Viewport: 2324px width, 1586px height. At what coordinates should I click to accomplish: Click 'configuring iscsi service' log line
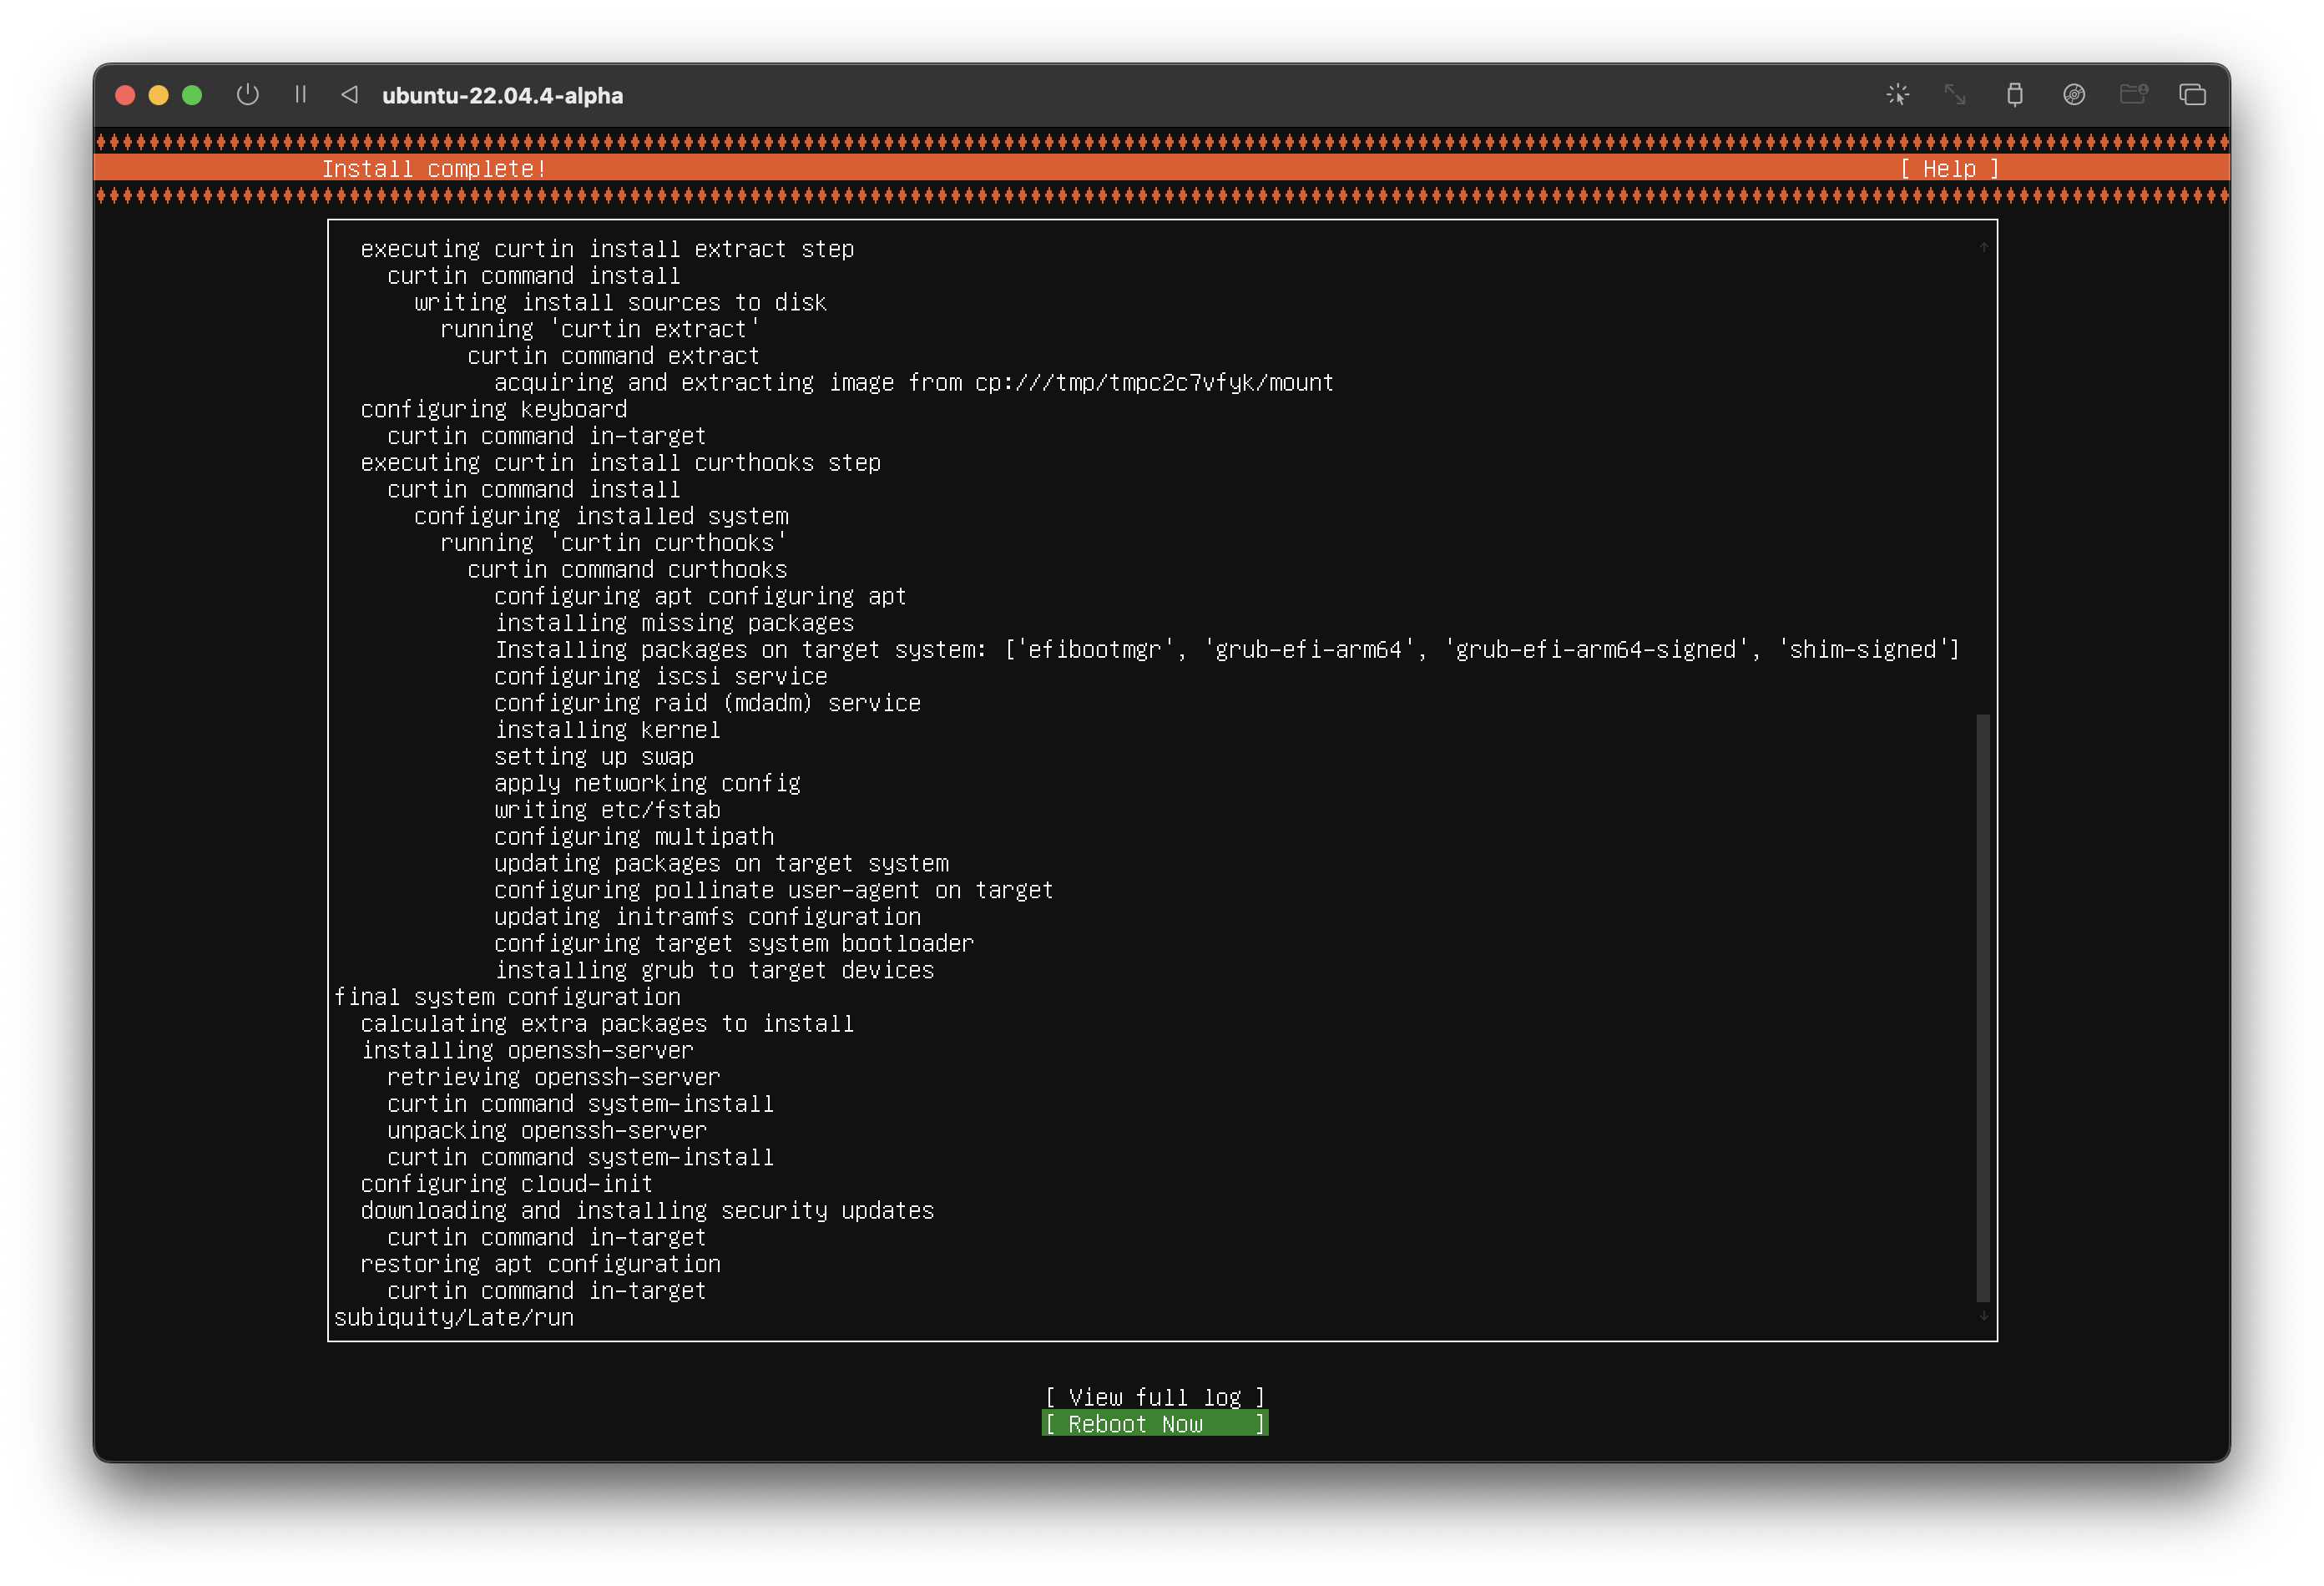660,676
